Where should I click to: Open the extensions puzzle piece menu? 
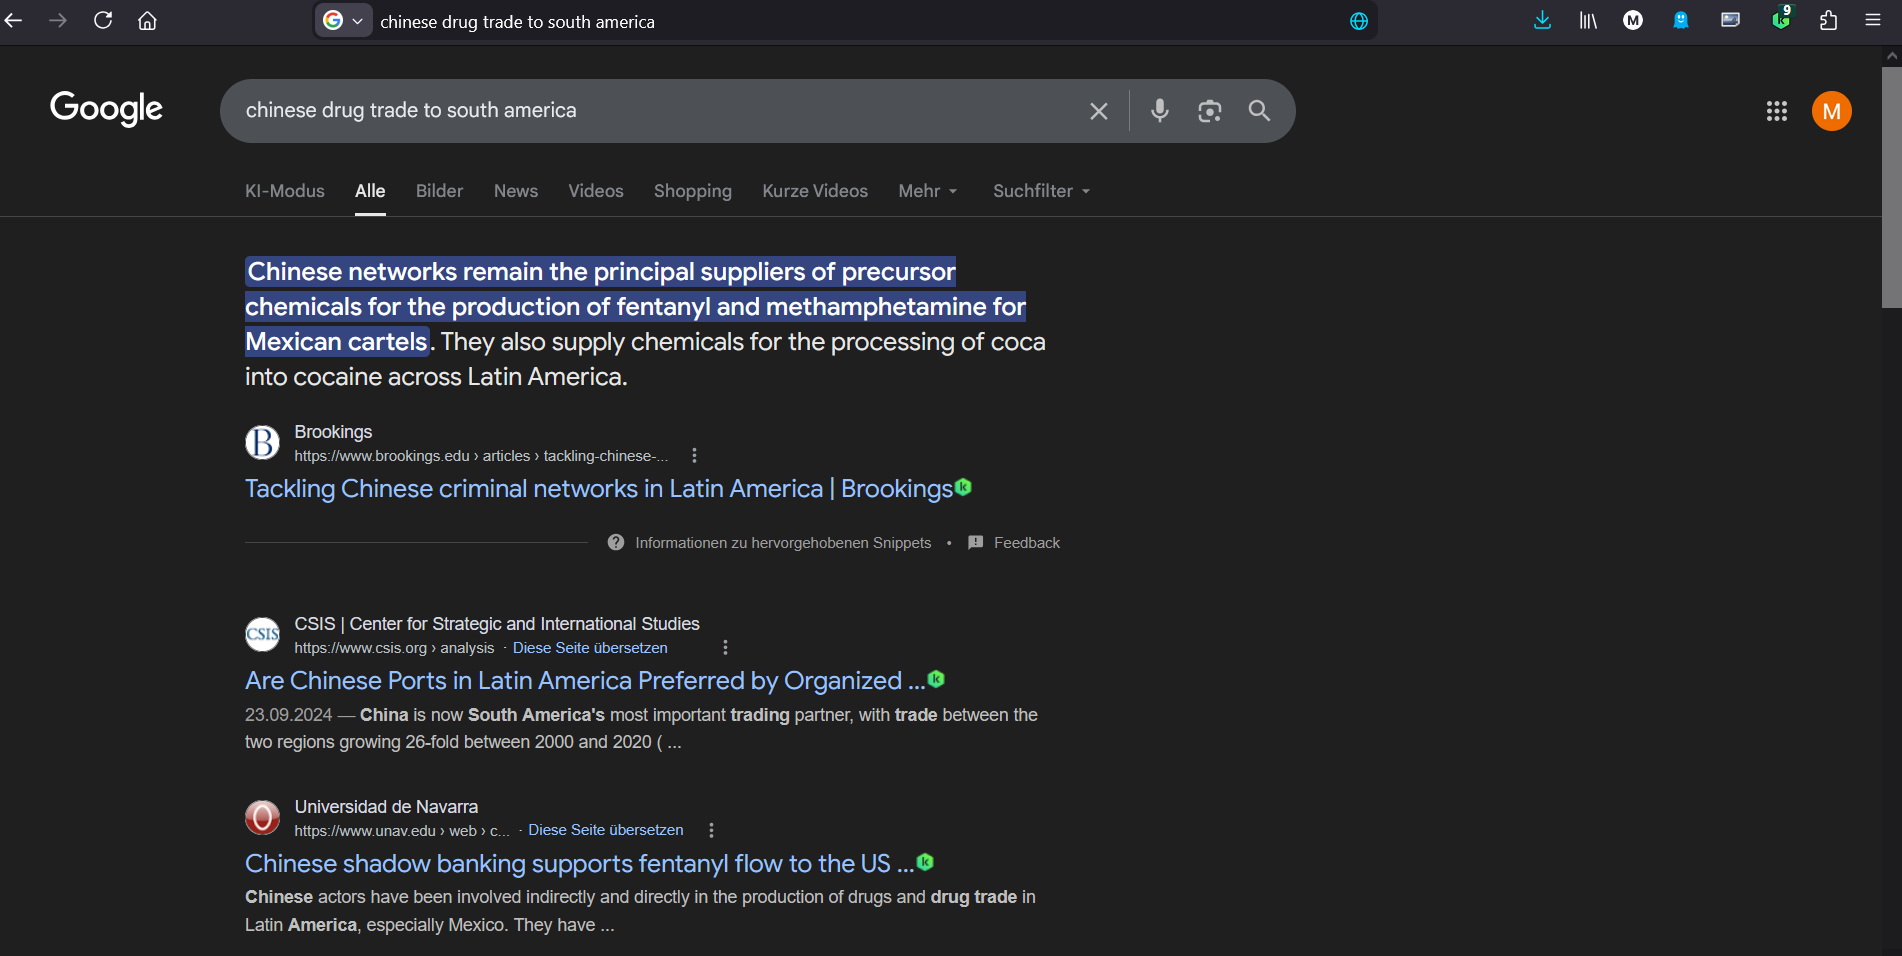(1829, 21)
